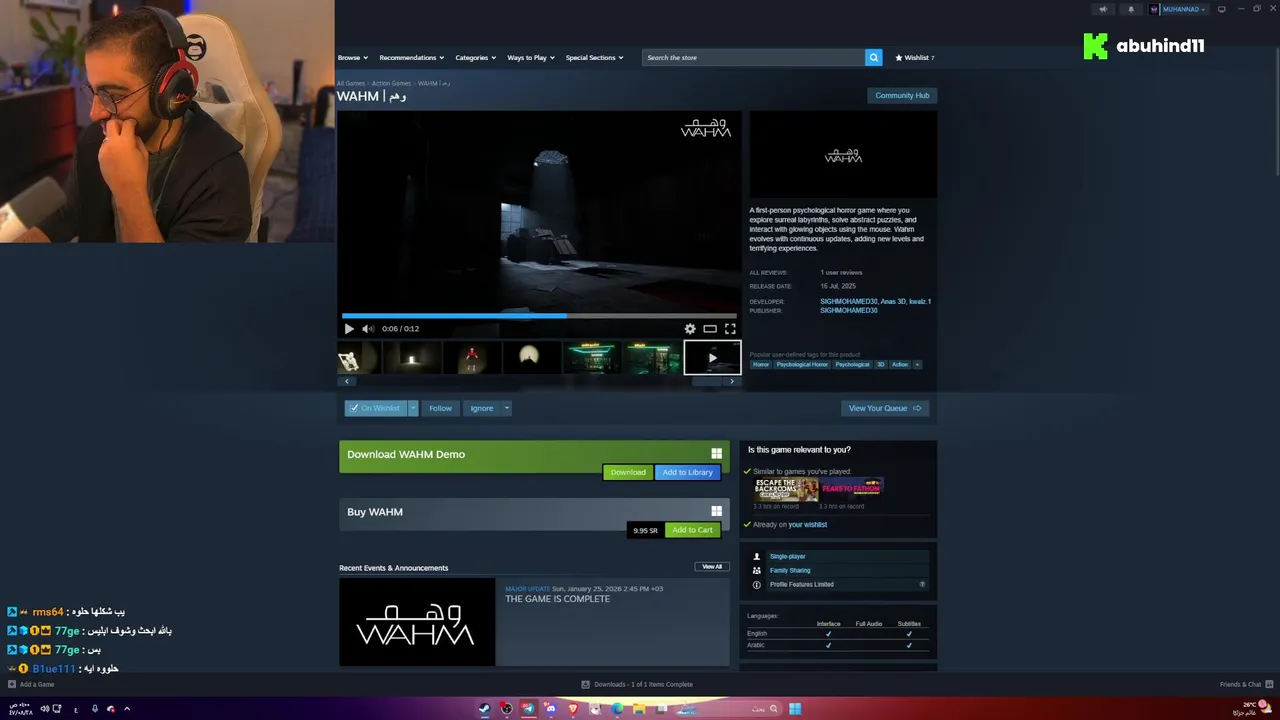View All recent events

pos(712,567)
